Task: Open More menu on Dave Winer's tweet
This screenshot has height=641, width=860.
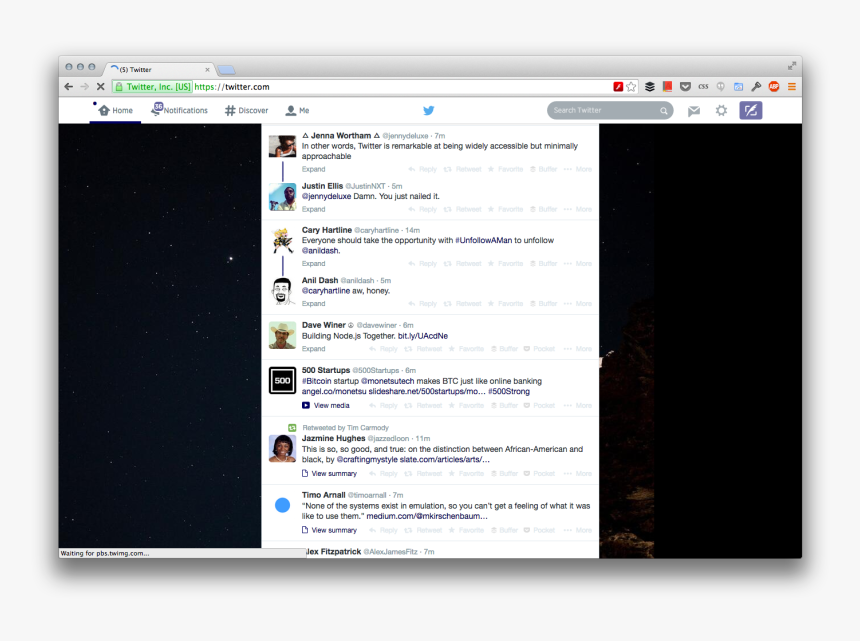Action: click(578, 349)
